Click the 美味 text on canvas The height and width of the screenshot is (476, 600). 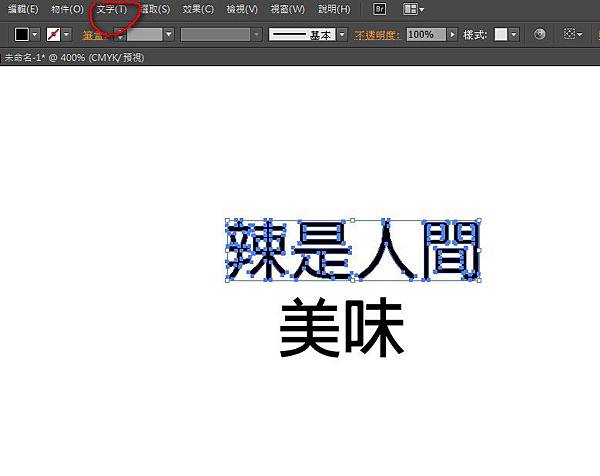342,328
